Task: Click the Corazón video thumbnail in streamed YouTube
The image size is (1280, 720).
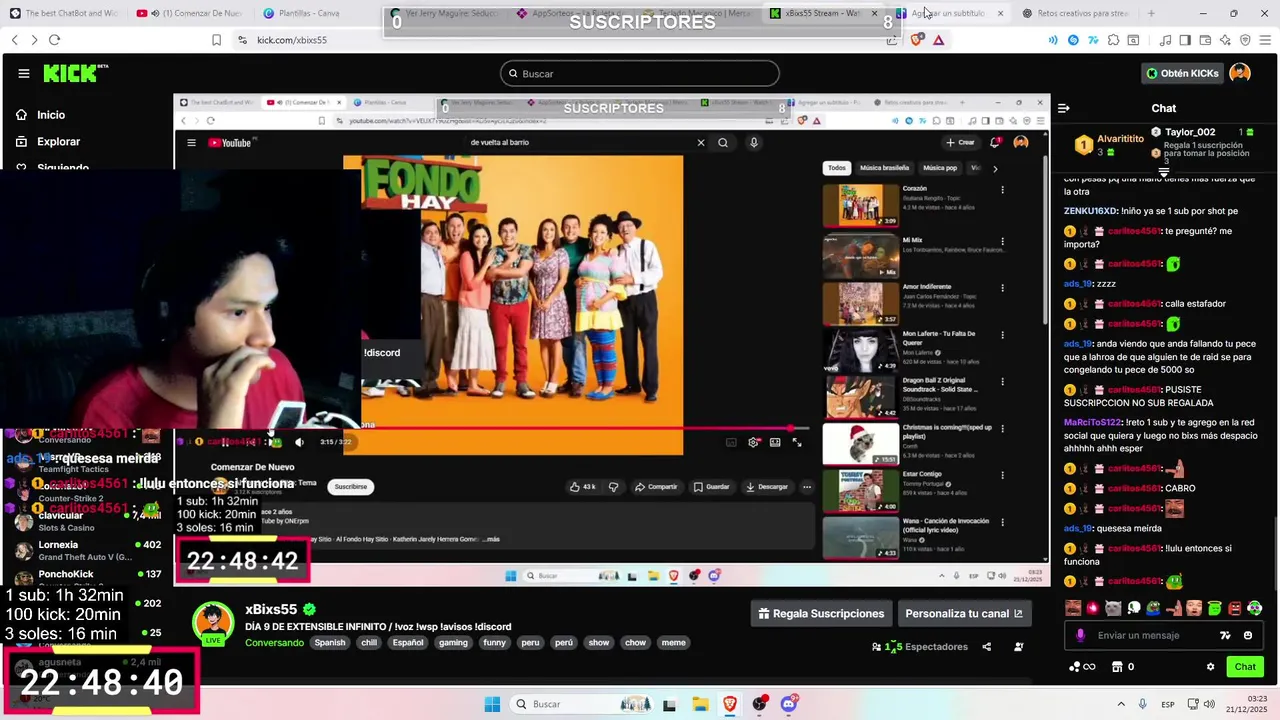Action: tap(860, 205)
